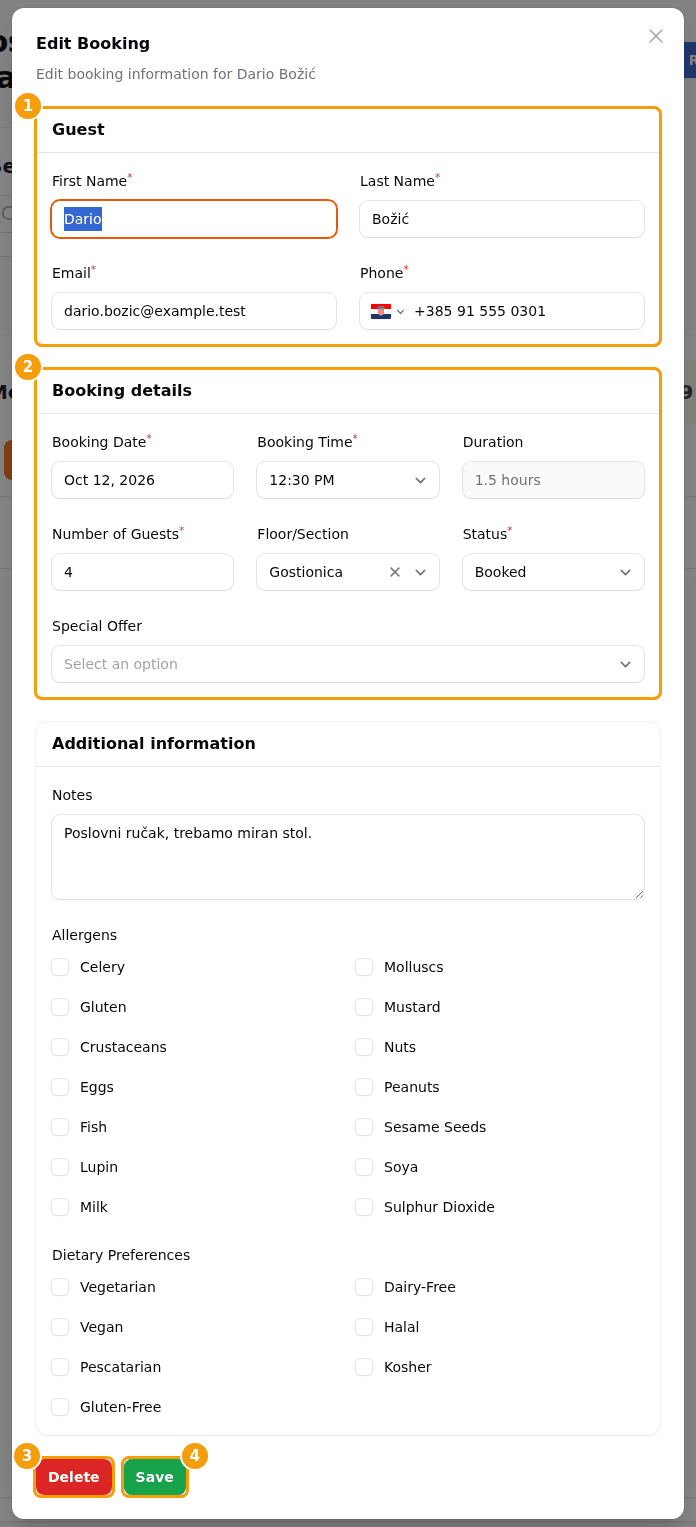Viewport: 696px width, 1527px height.
Task: Check the Celery allergen checkbox
Action: coord(60,967)
